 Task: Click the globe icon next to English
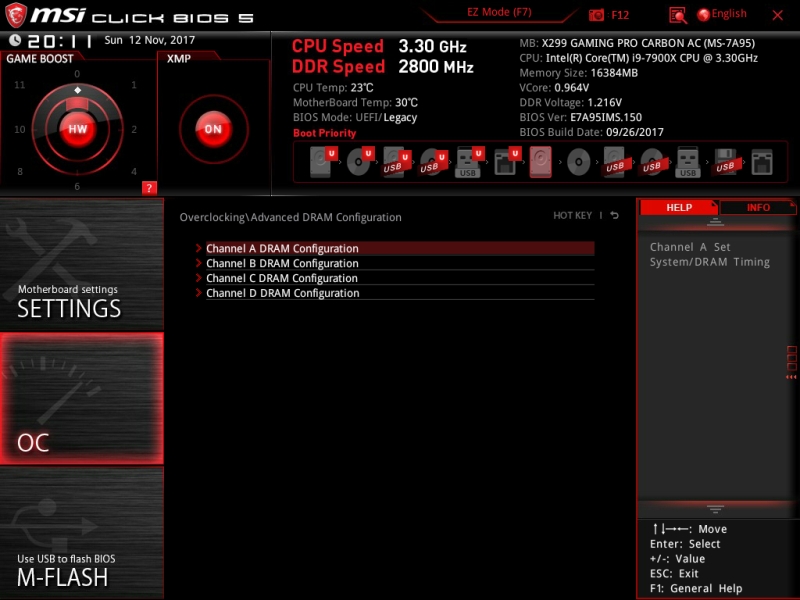coord(704,15)
